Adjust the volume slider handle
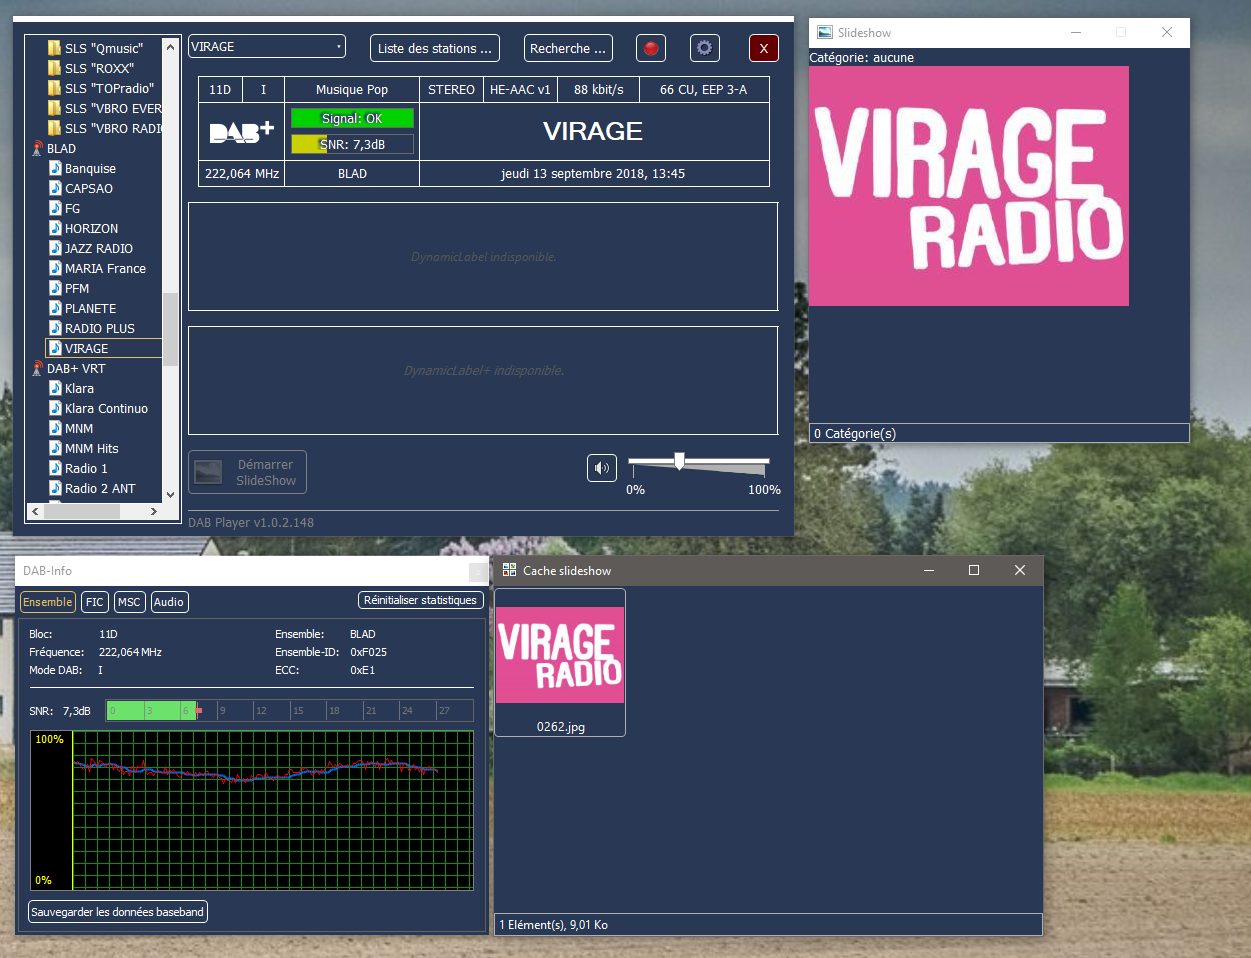The width and height of the screenshot is (1251, 958). pos(679,461)
